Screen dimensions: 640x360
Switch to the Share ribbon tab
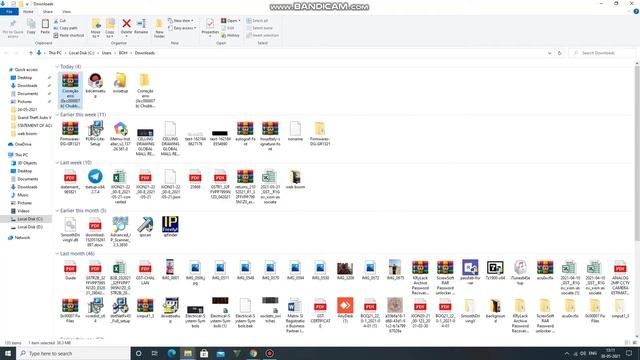[48, 11]
